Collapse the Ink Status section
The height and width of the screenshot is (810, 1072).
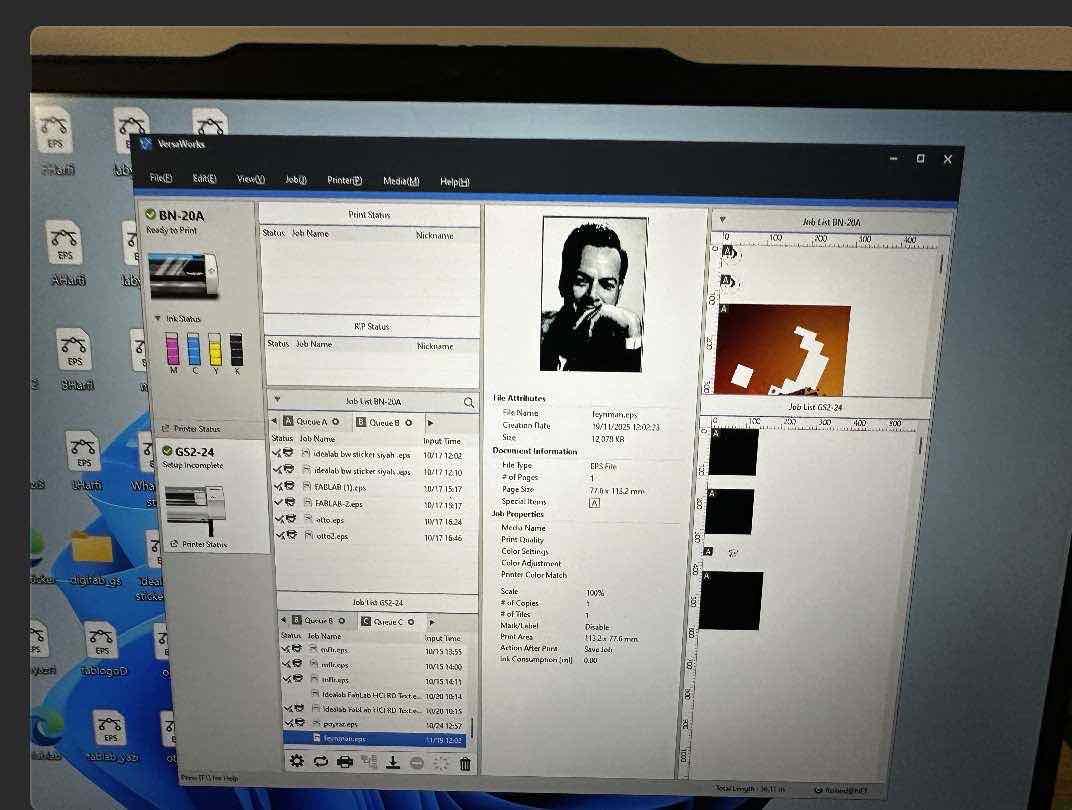coord(158,319)
